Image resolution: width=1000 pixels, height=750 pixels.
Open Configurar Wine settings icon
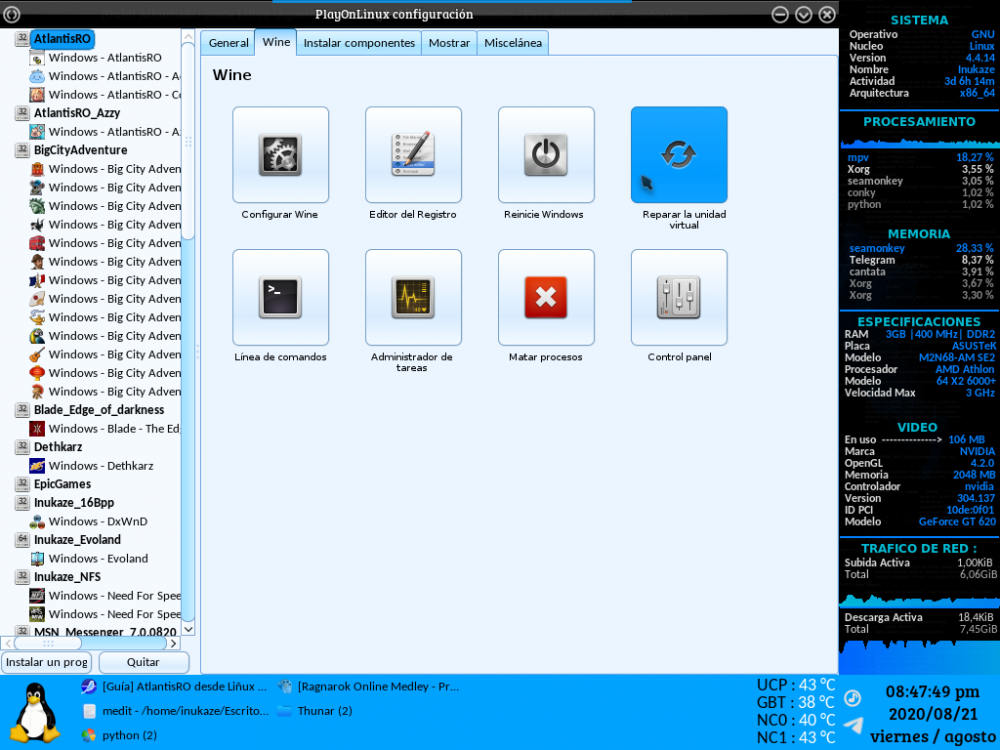coord(280,155)
